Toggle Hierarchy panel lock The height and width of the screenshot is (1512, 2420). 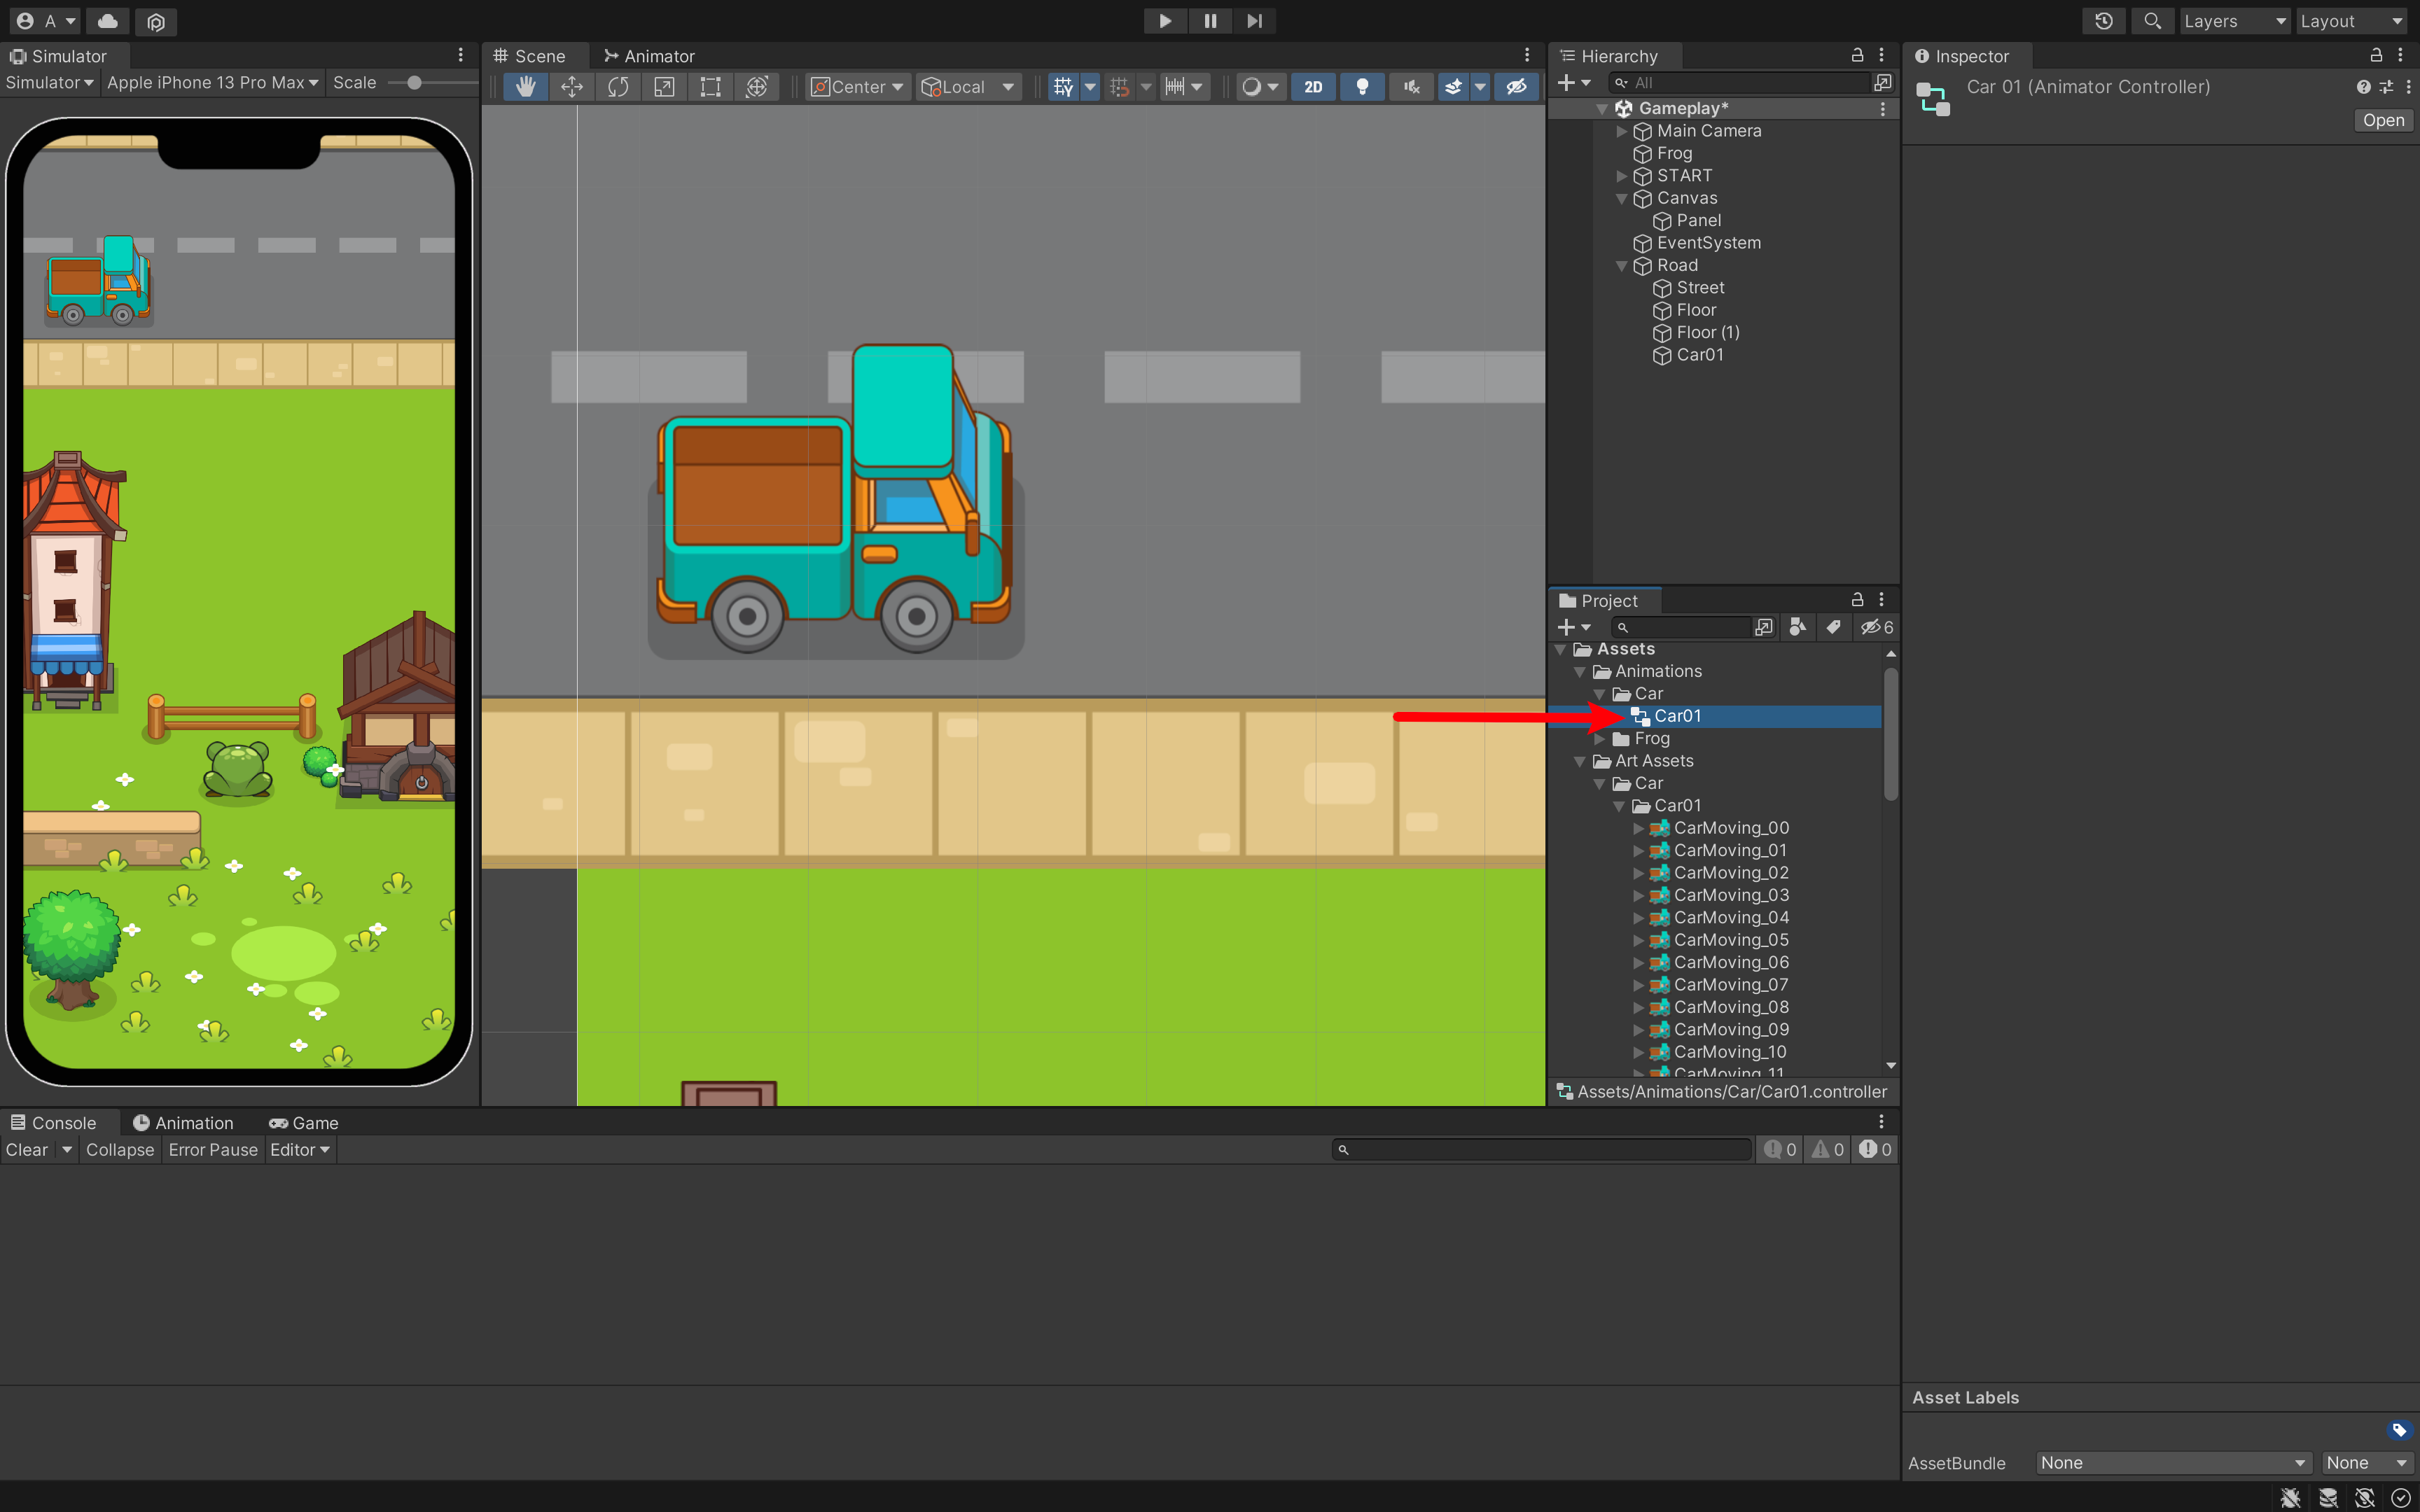pos(1857,55)
